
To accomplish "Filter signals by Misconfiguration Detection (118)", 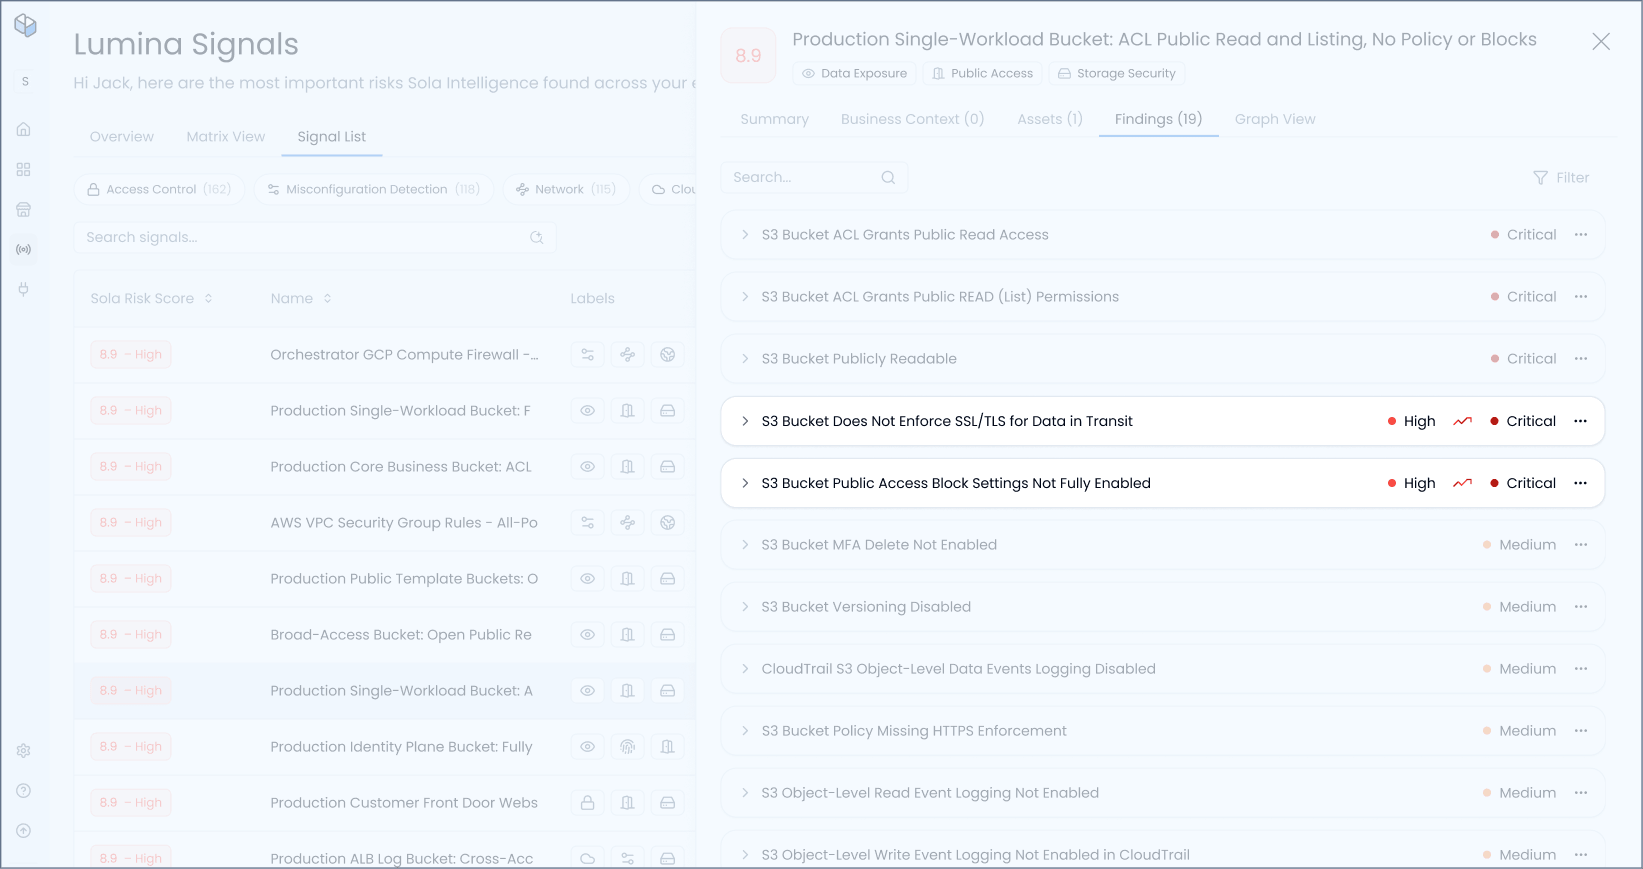I will 374,189.
